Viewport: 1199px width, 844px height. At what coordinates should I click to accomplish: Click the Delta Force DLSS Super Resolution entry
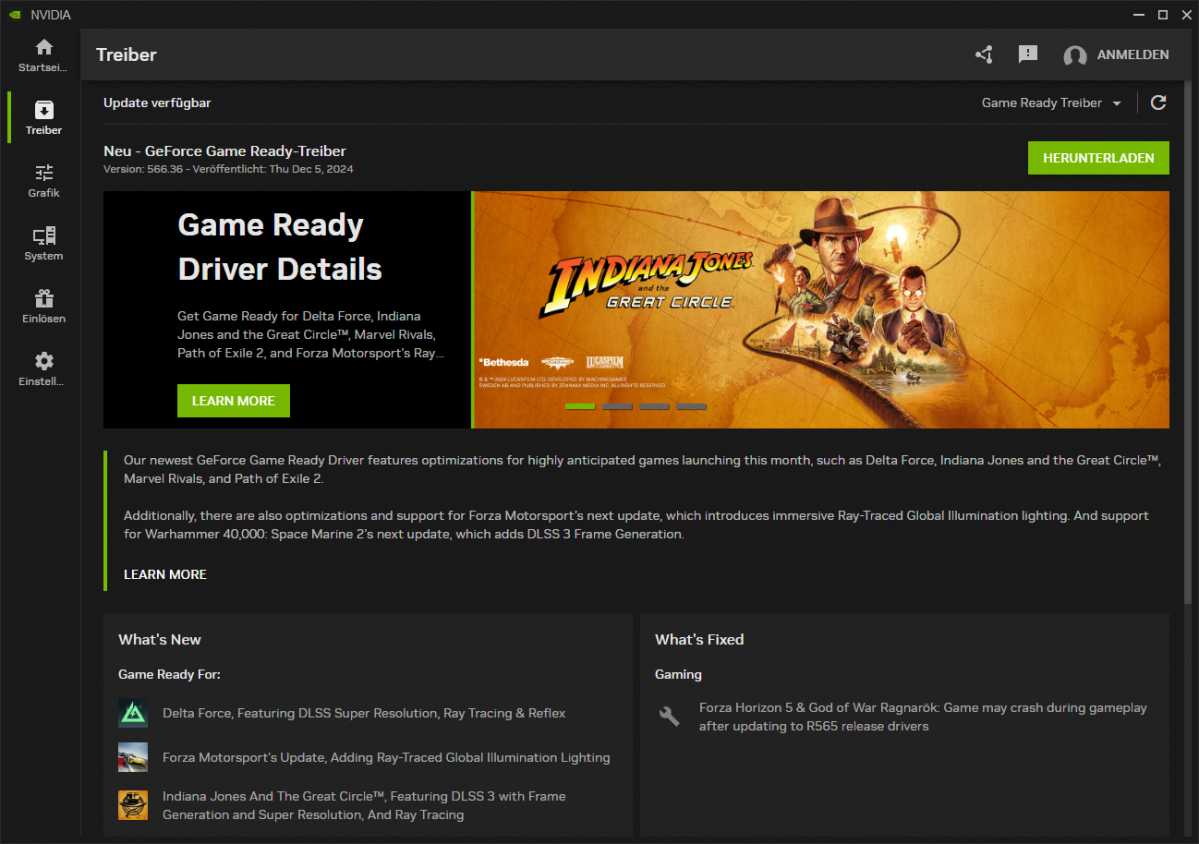(x=364, y=713)
